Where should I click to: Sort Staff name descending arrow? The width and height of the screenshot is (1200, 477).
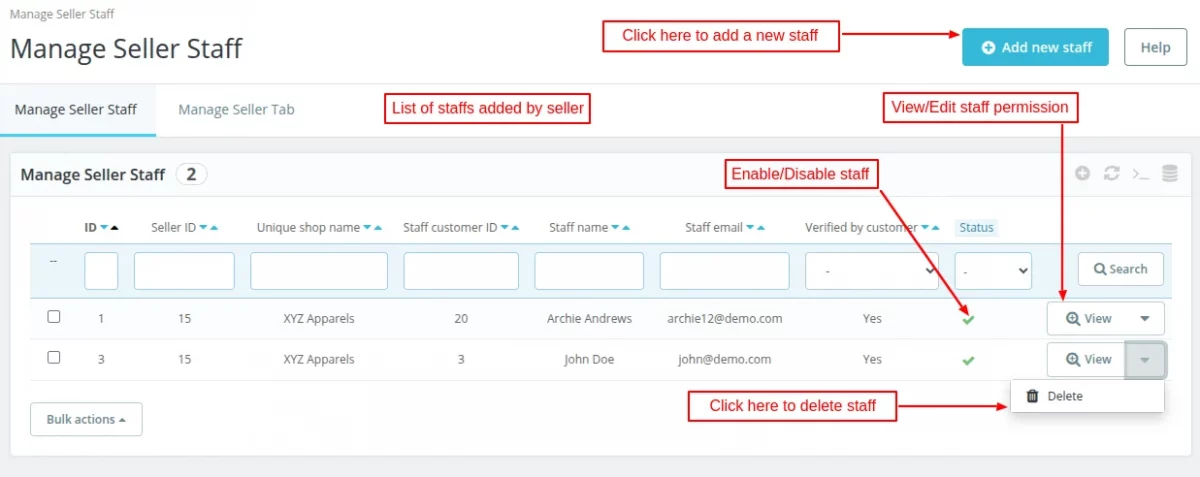click(615, 228)
